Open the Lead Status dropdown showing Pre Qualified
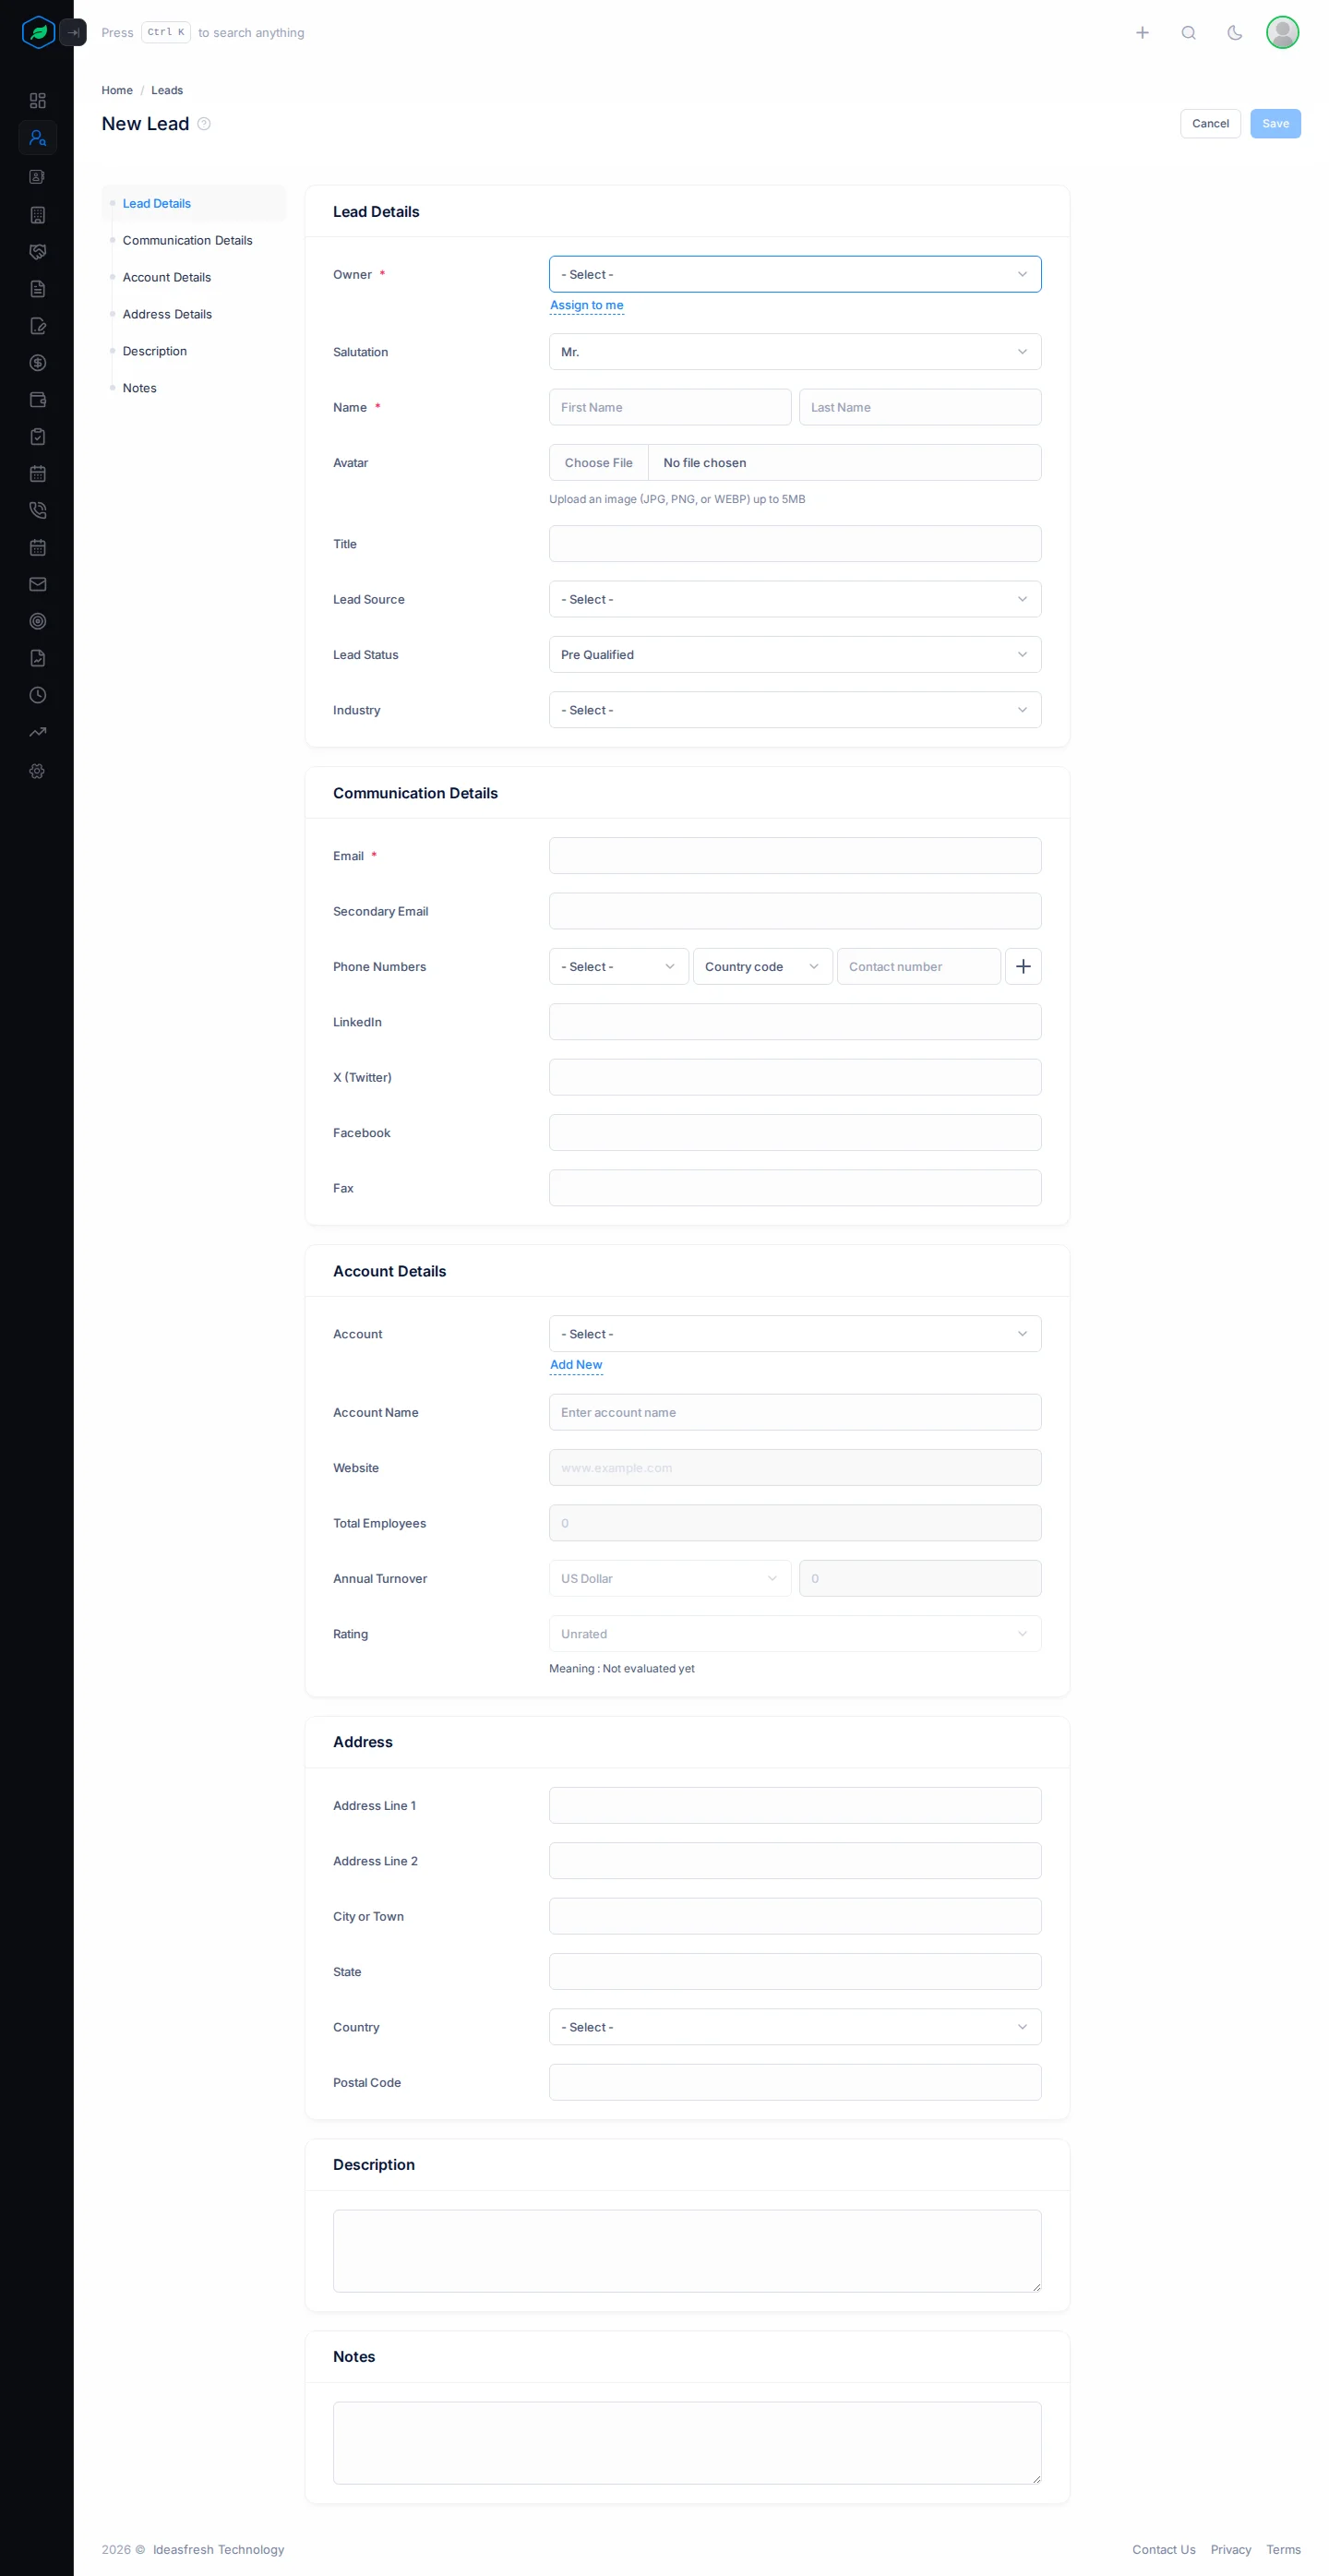The width and height of the screenshot is (1329, 2576). (x=795, y=655)
